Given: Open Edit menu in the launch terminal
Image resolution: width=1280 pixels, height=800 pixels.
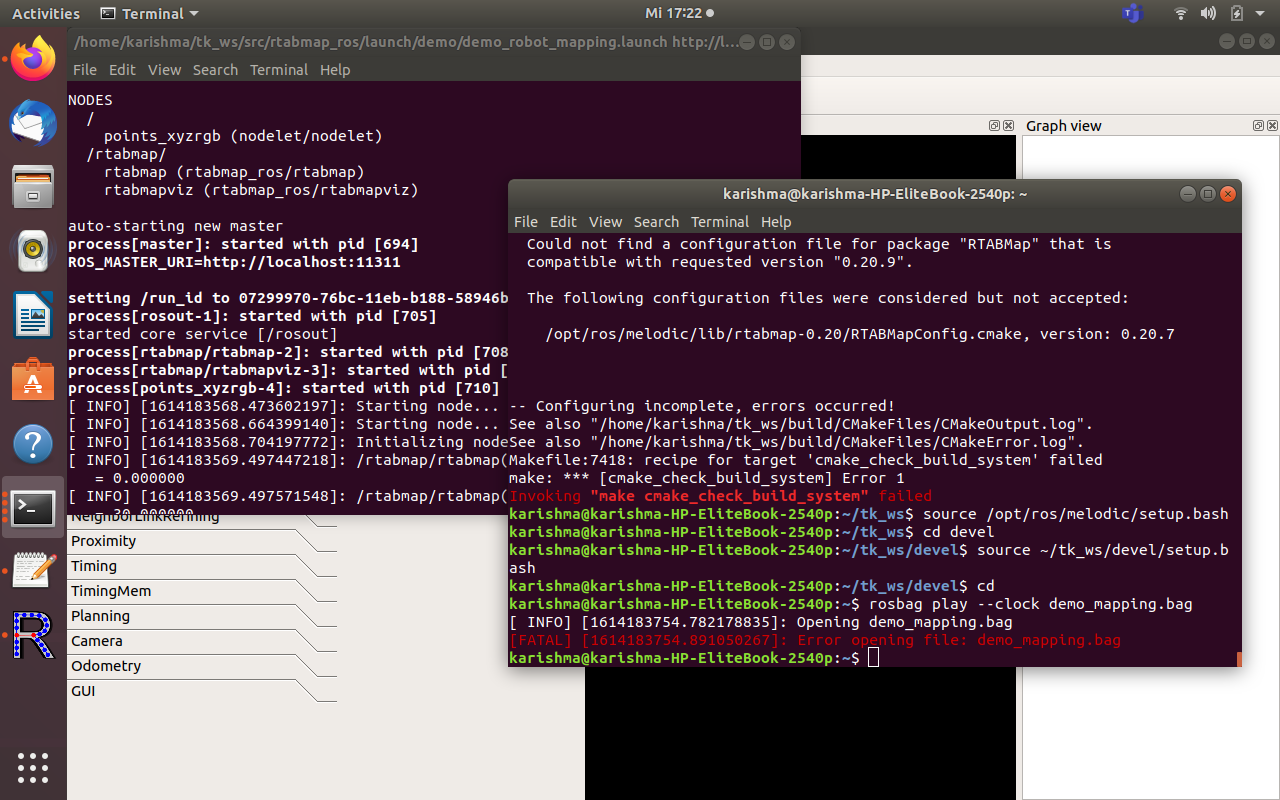Looking at the screenshot, I should click(122, 70).
